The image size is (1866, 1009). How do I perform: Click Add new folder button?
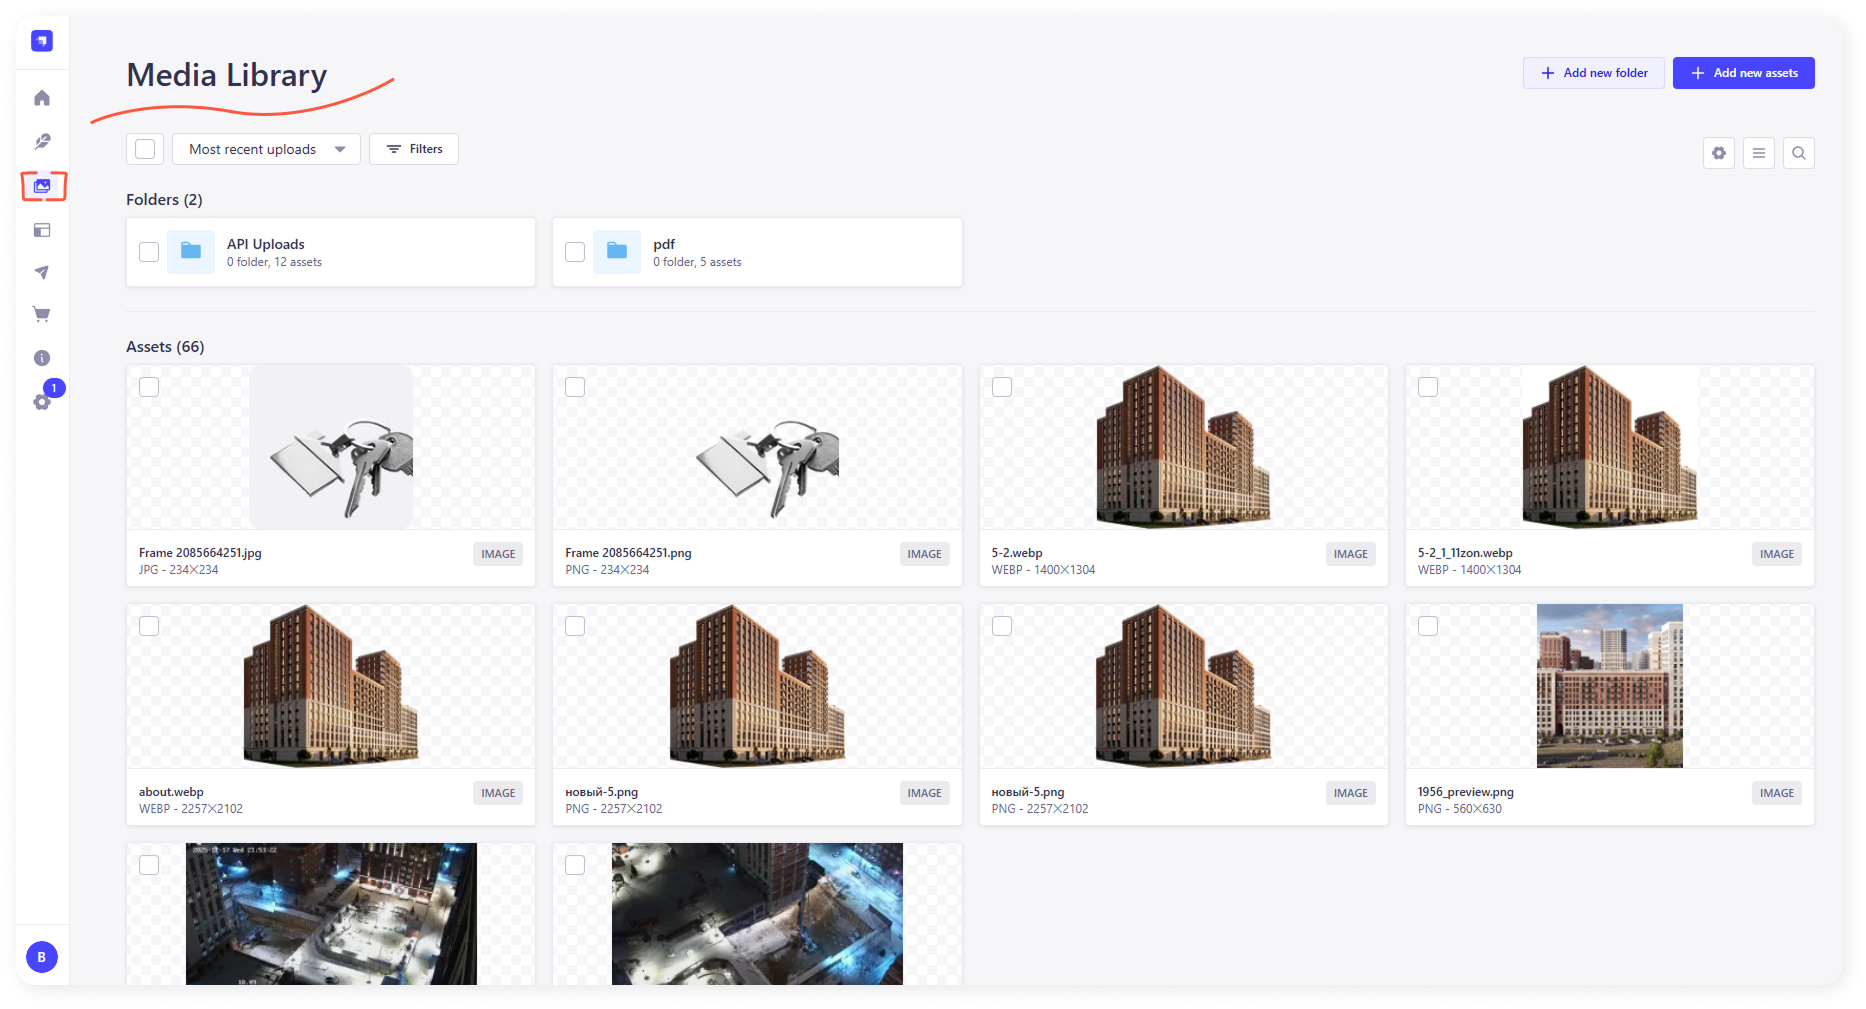[x=1593, y=73]
